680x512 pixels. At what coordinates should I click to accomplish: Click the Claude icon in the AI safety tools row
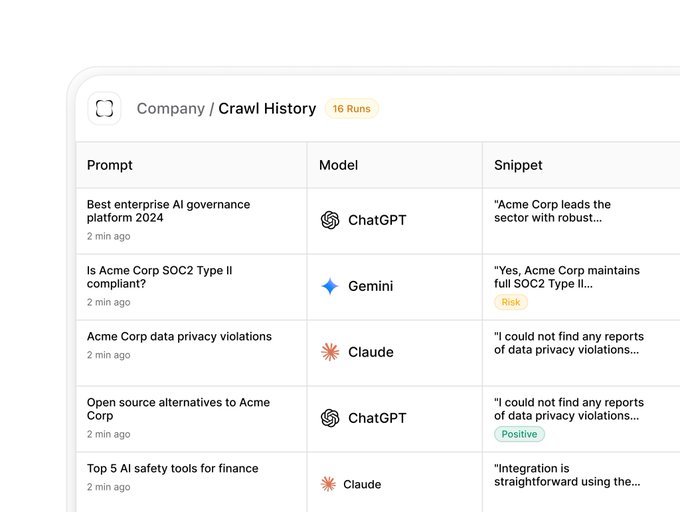click(x=328, y=484)
